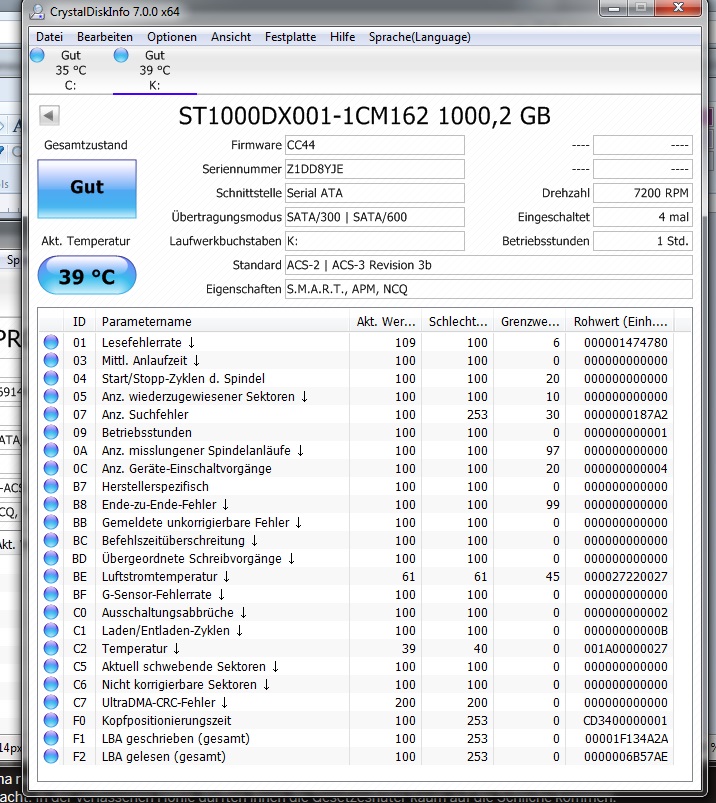Click status icon of G-Sensor-Fehlerrate row
Viewport: 716px width, 803px height.
click(x=51, y=594)
